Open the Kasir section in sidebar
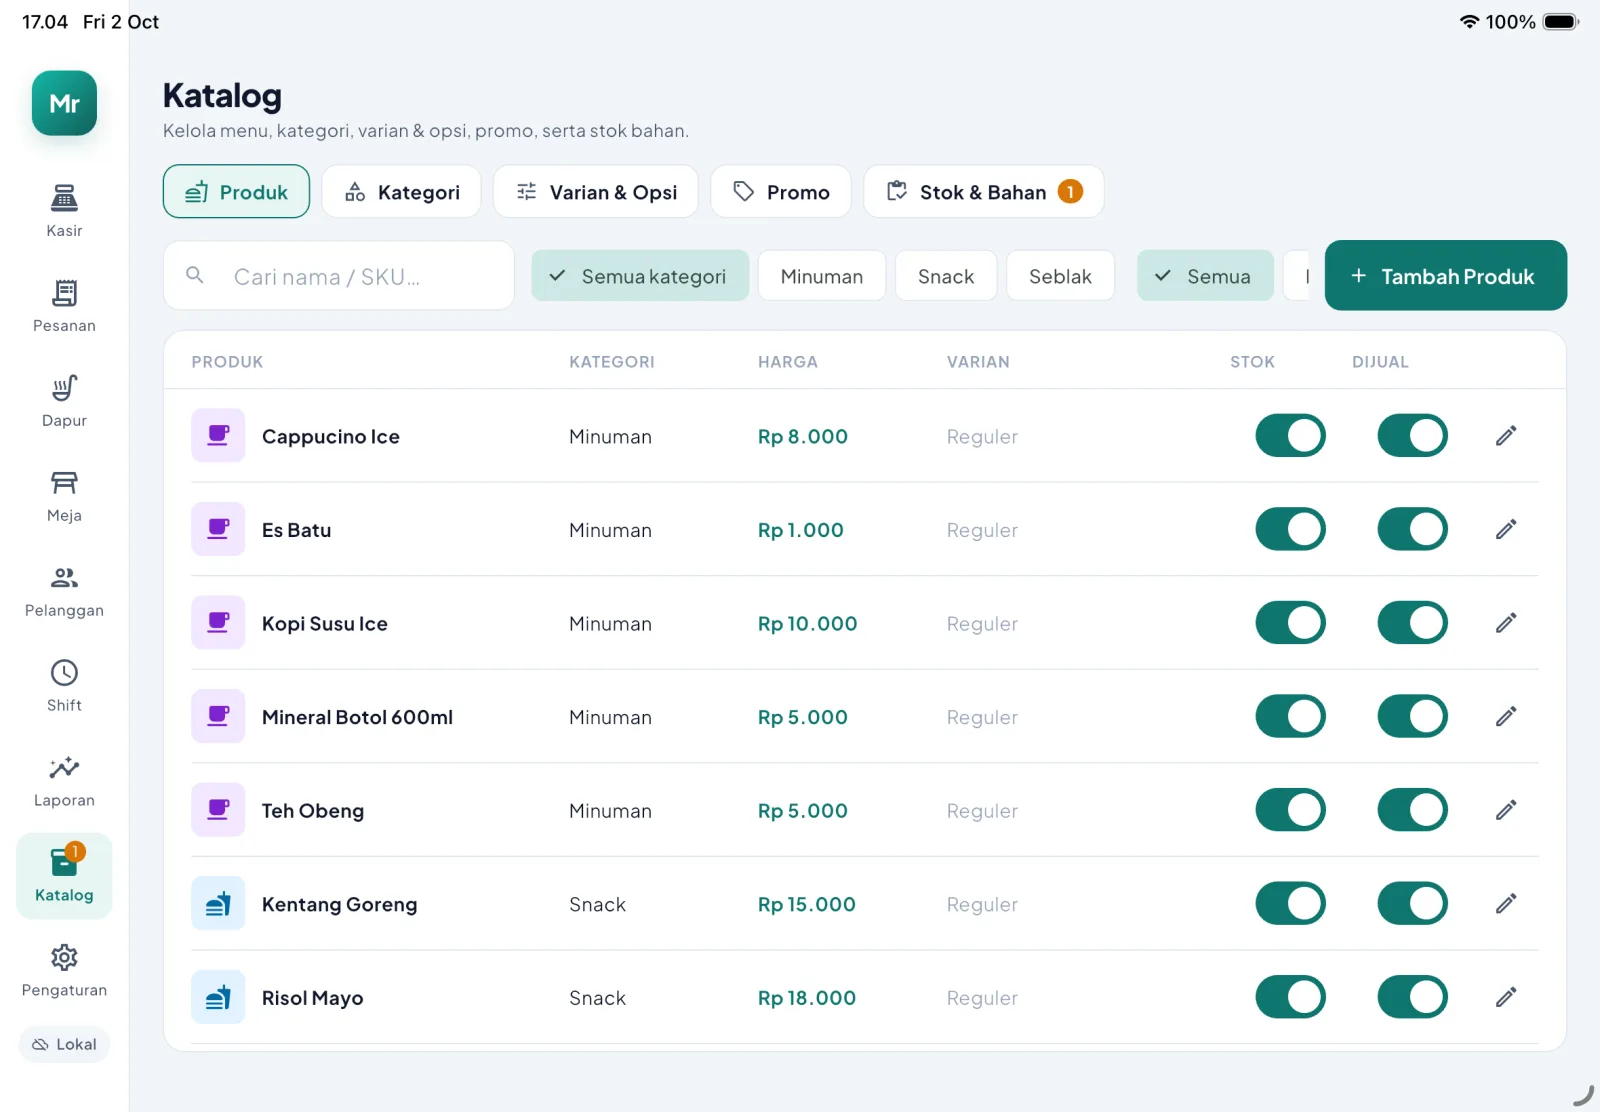 64,211
